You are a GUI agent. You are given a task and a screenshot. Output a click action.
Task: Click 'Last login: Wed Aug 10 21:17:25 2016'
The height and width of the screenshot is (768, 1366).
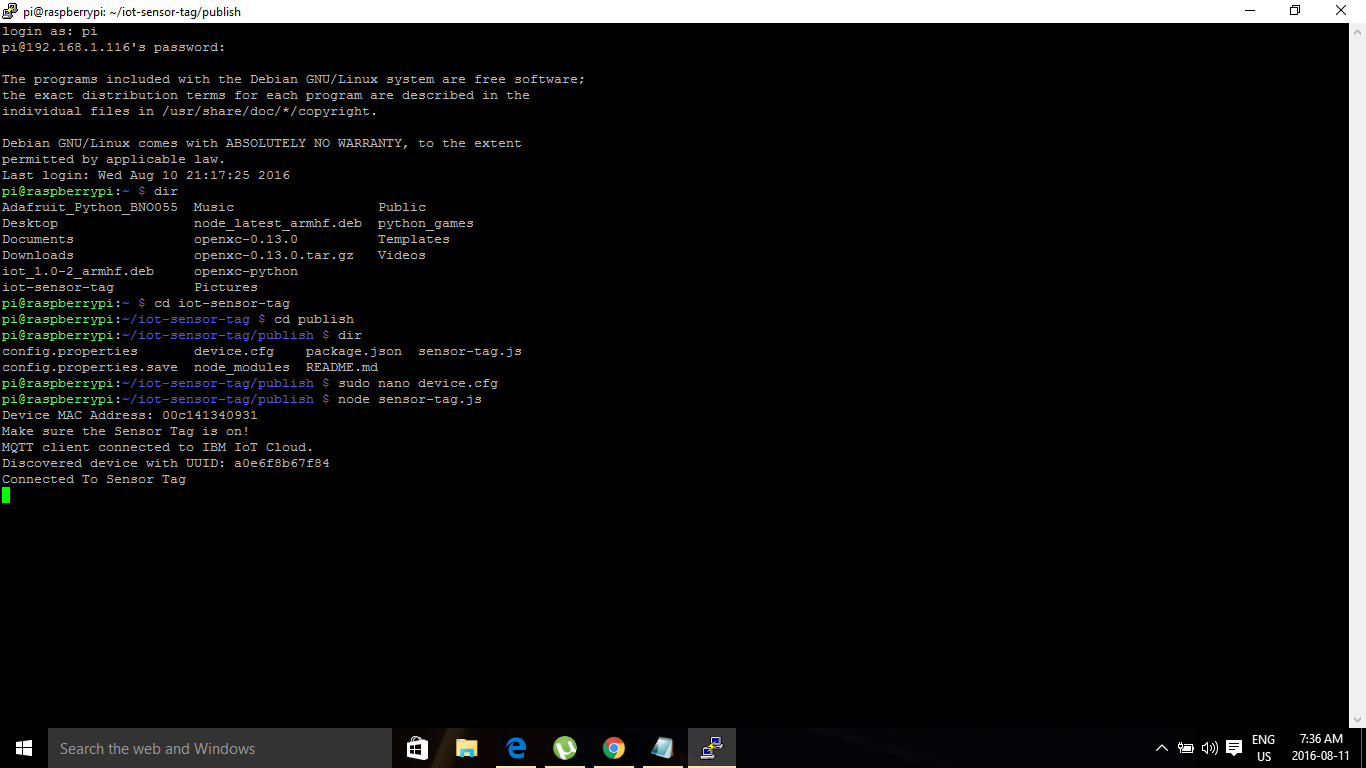(x=146, y=175)
